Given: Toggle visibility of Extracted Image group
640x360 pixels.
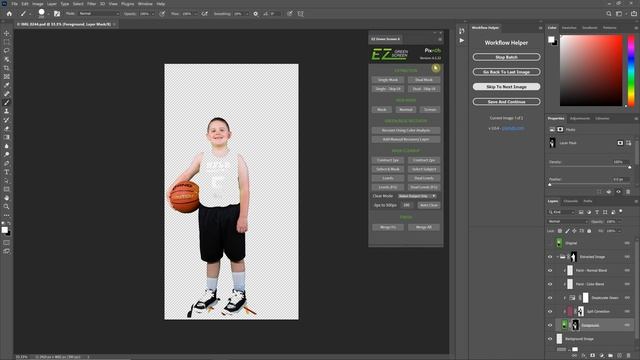Looking at the screenshot, I should coord(550,257).
